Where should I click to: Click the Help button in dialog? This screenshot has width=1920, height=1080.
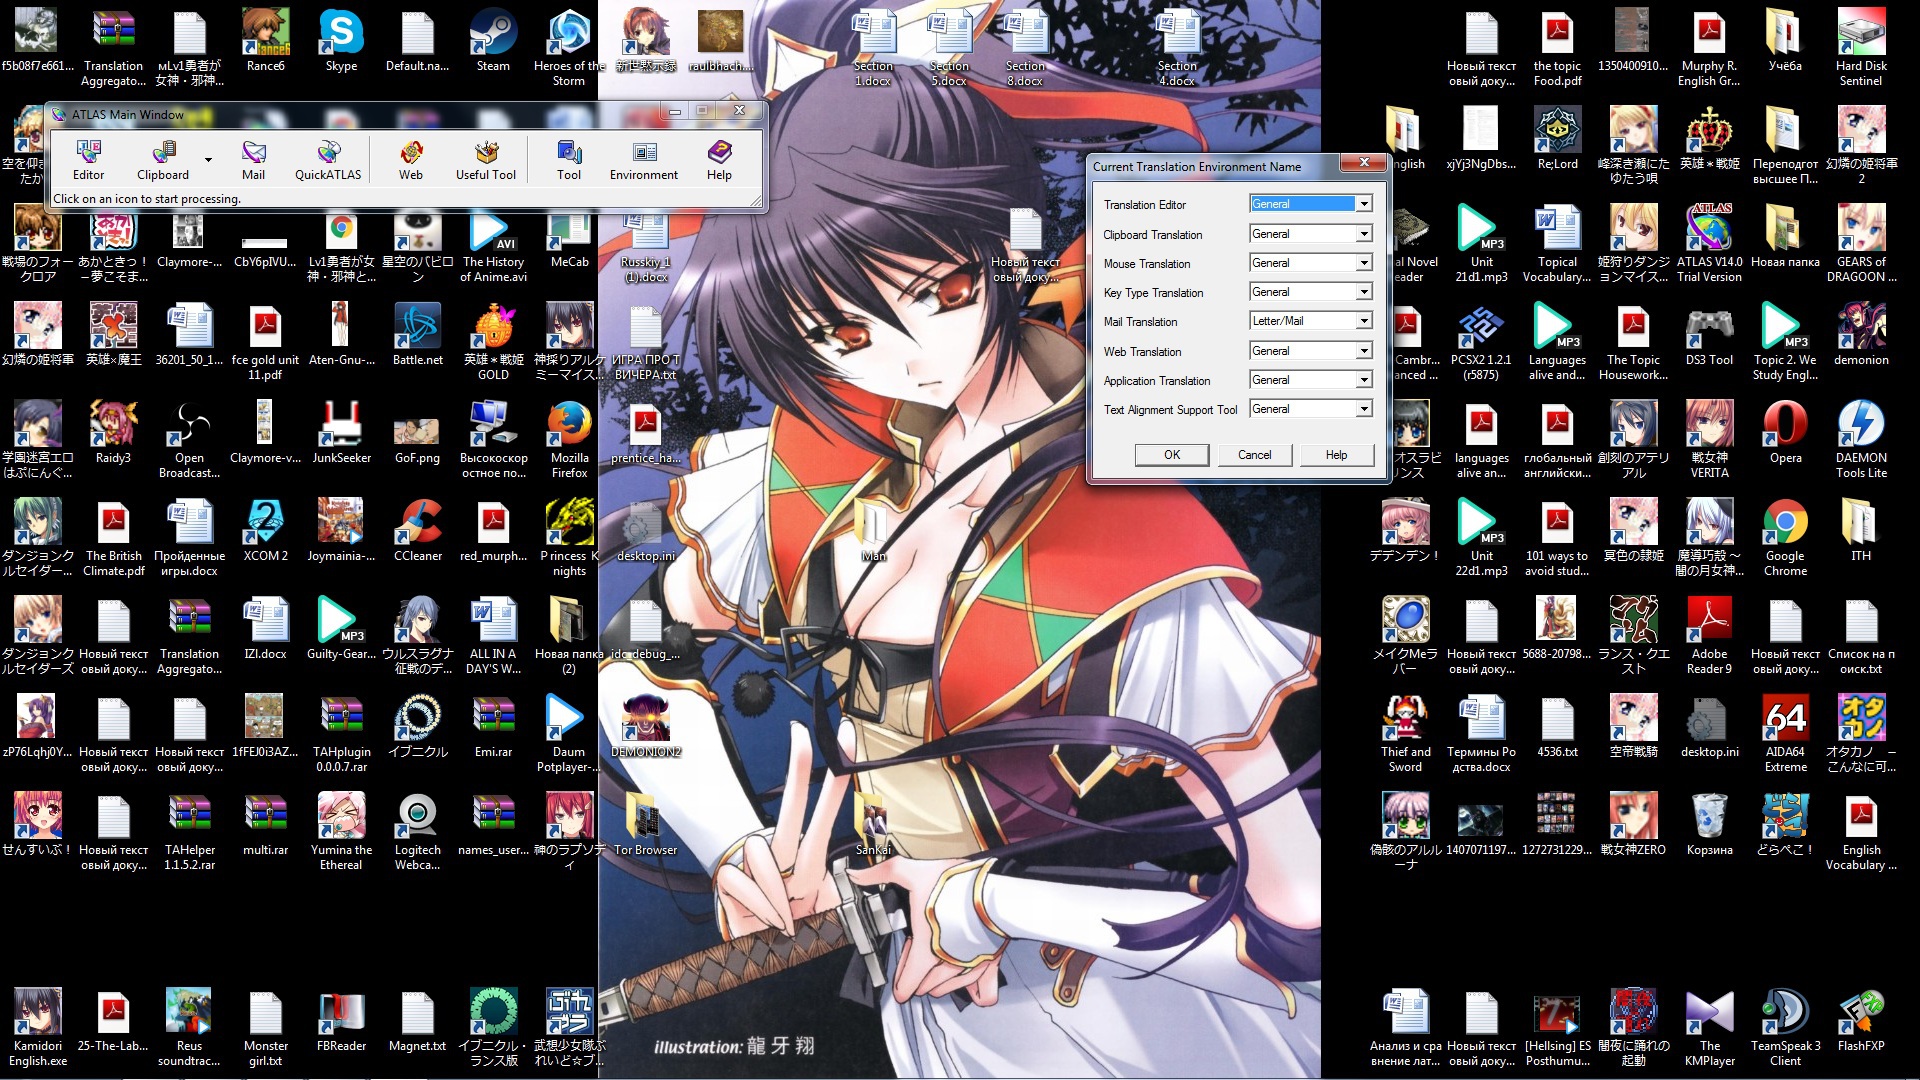click(1336, 455)
